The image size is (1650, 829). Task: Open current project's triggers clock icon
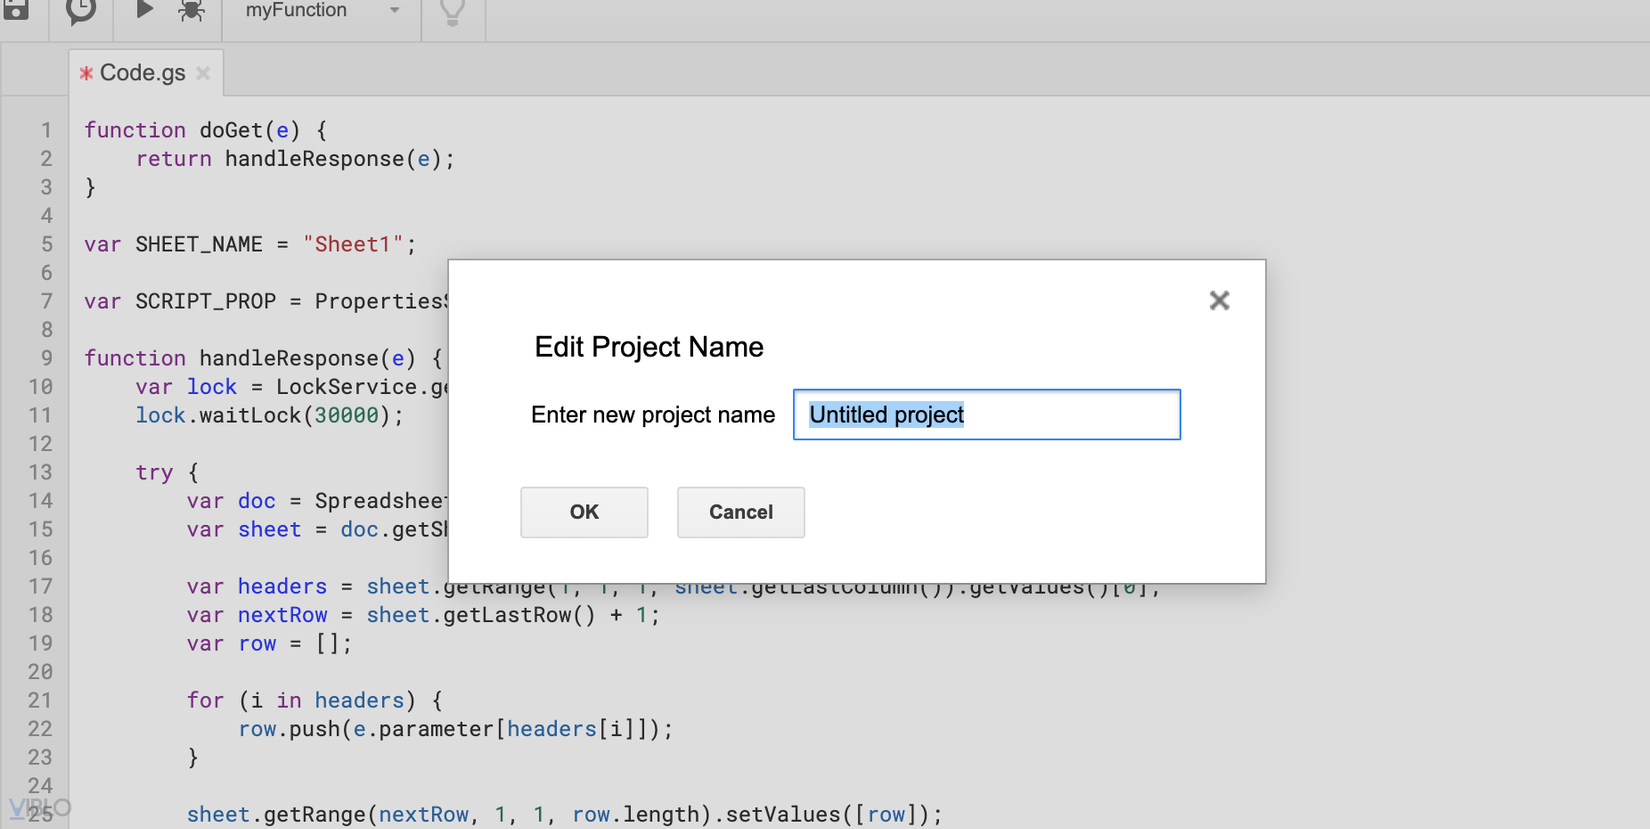point(81,10)
